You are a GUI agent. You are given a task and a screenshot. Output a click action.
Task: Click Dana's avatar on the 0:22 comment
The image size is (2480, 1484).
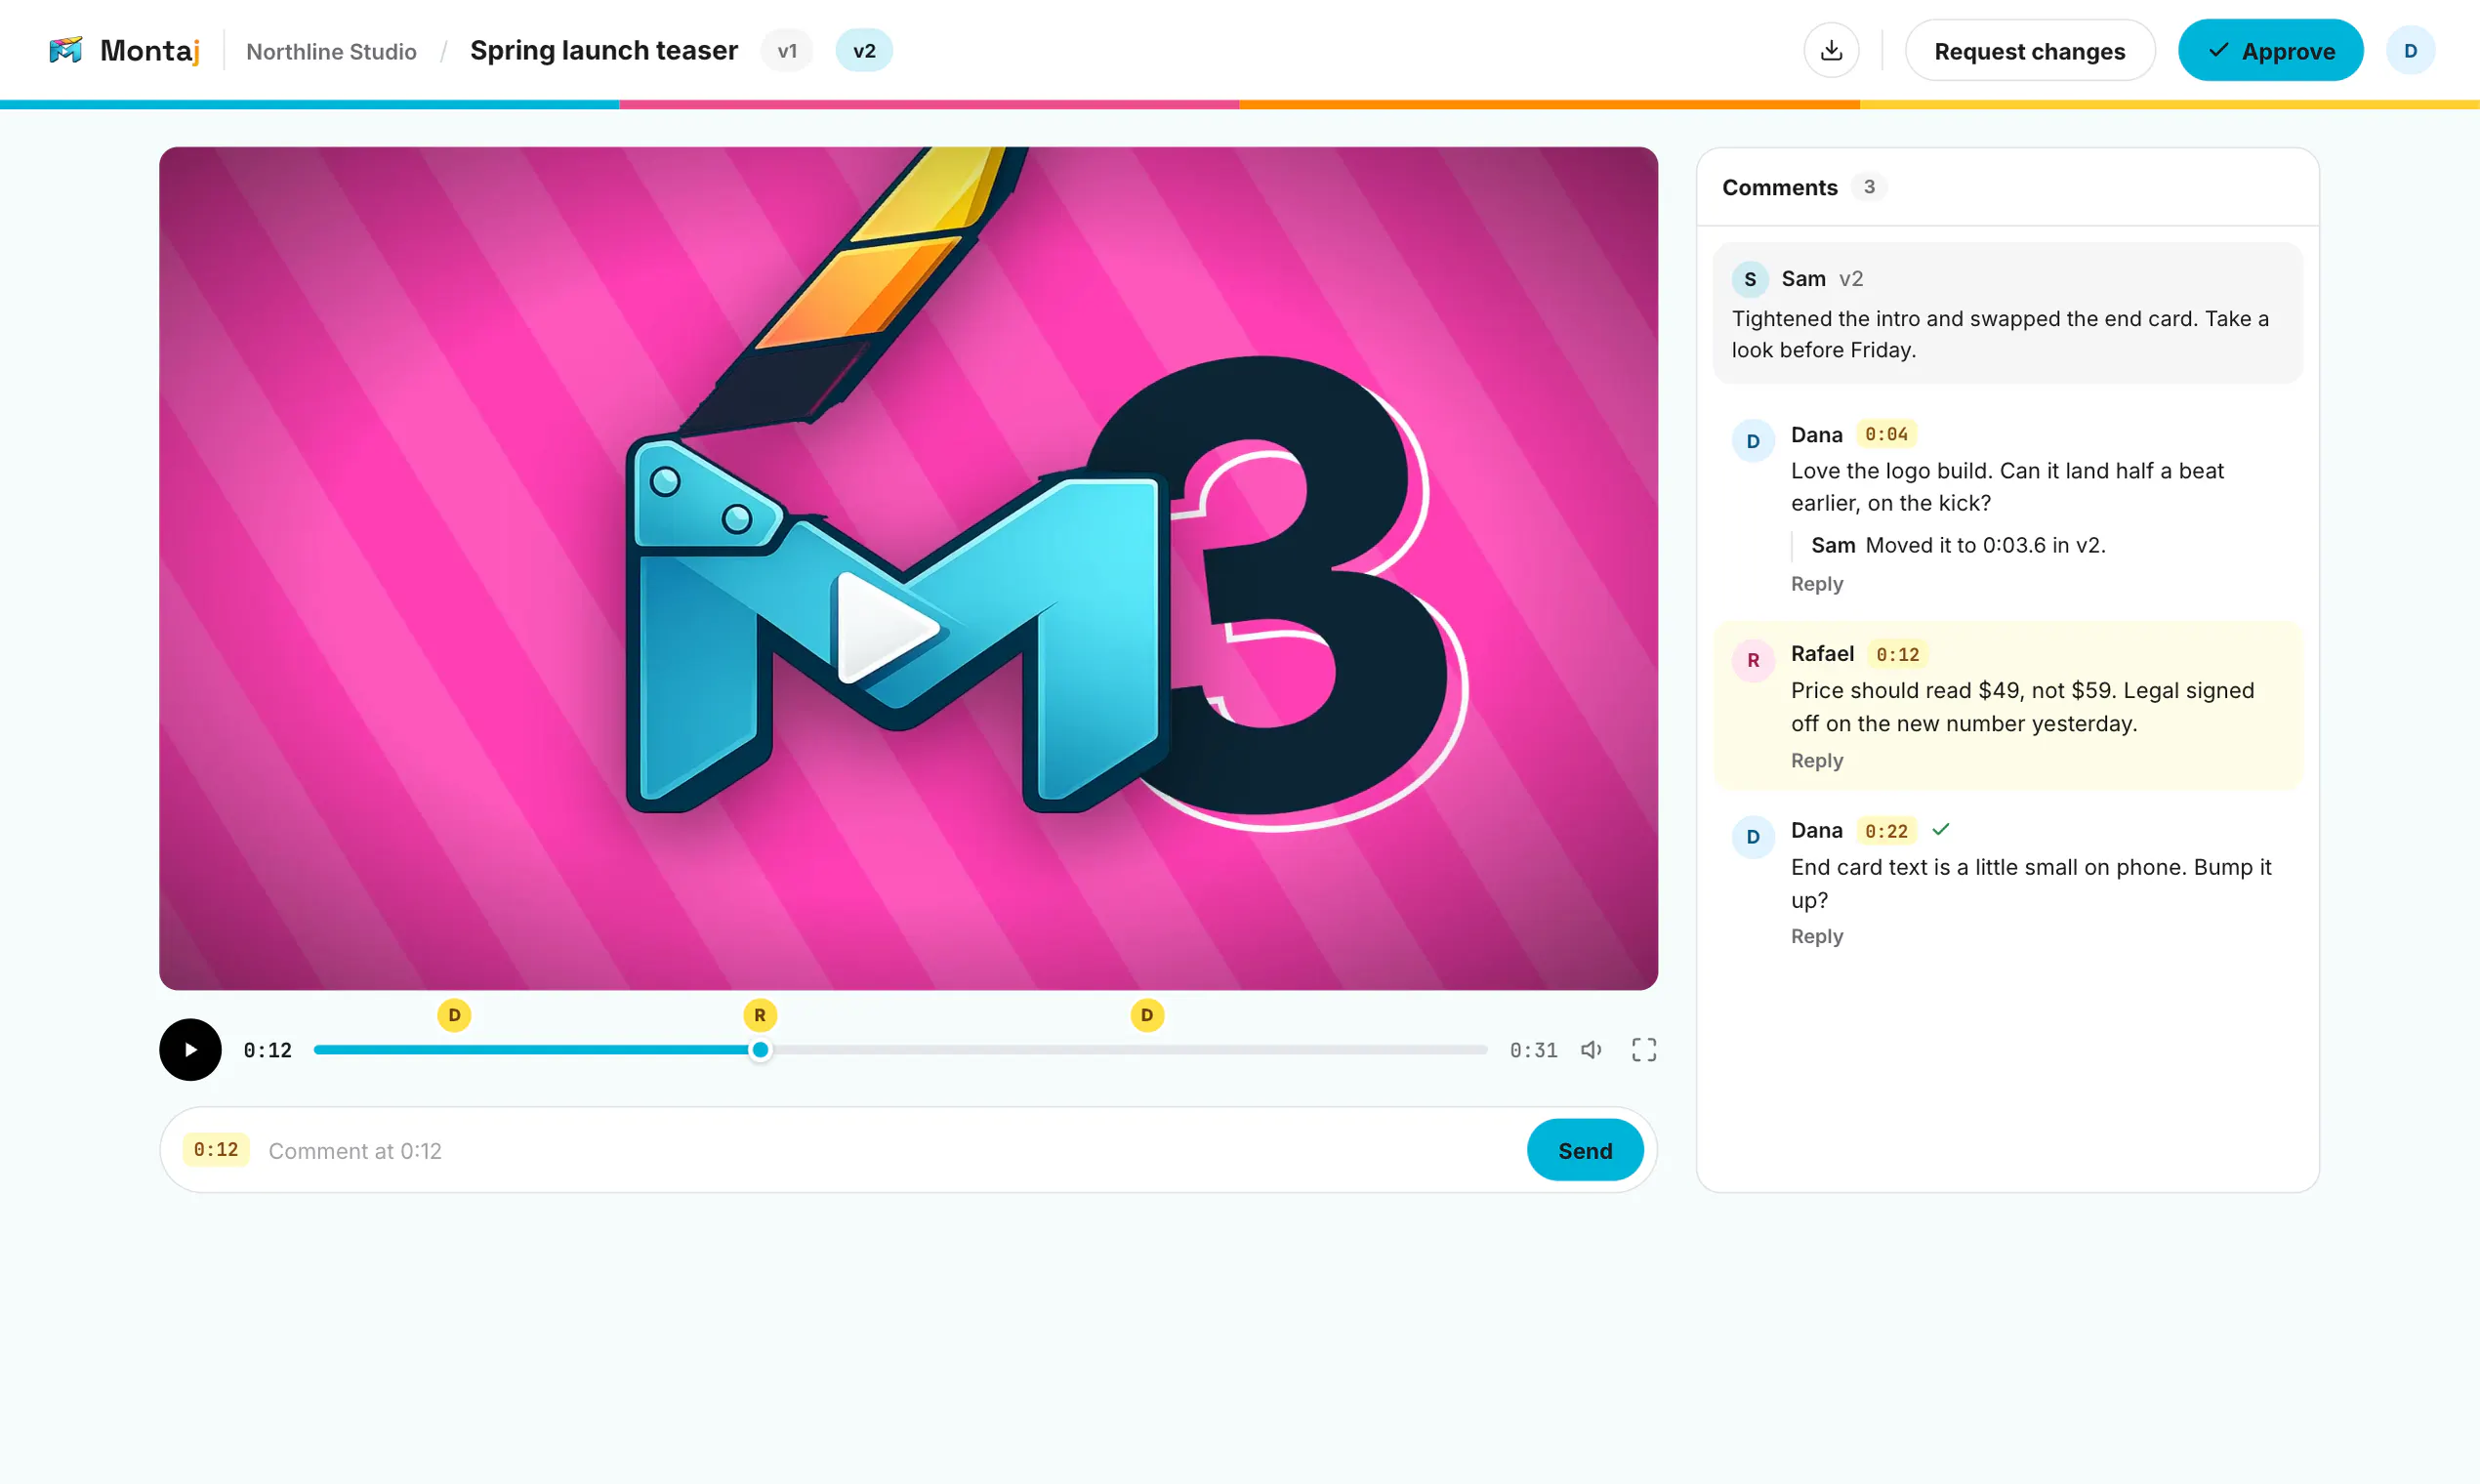point(1753,837)
